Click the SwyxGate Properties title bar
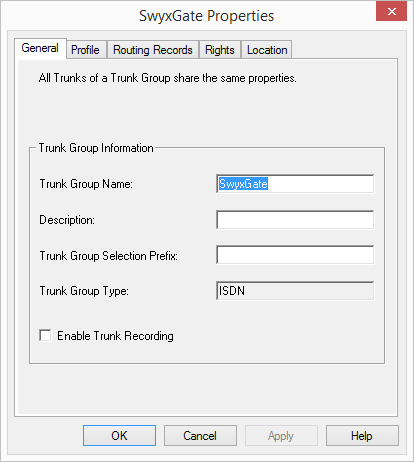Screen dimensions: 414x462 tap(206, 16)
